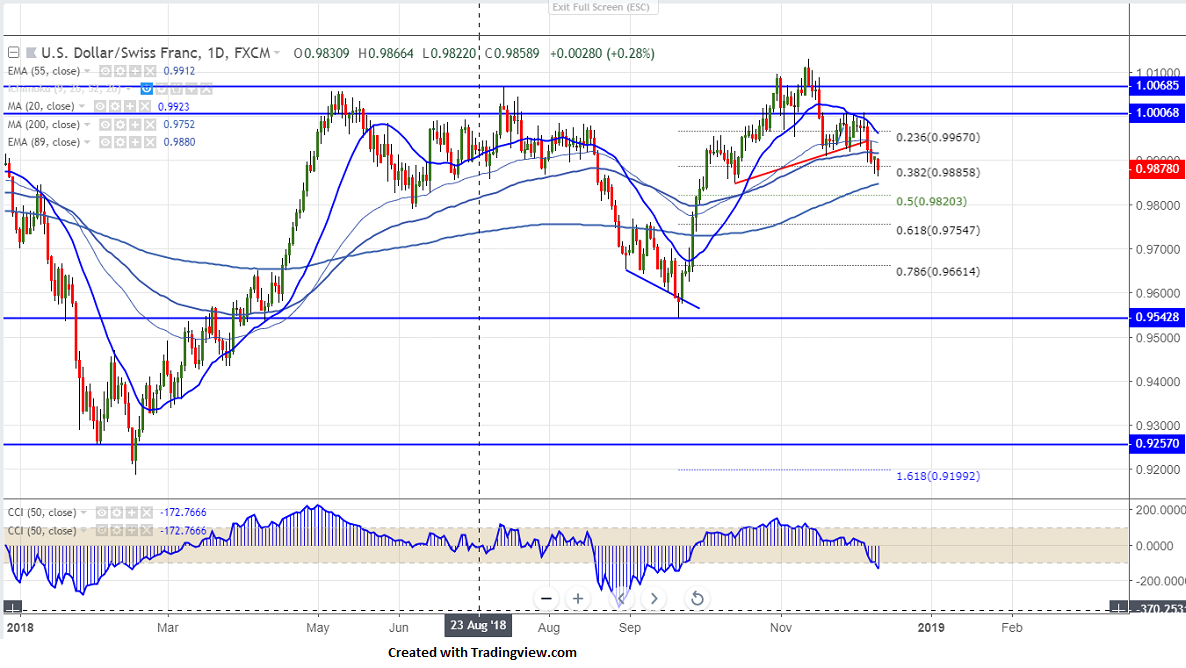Remove the MA (200, close) indicator
1186x668 pixels.
(150, 124)
